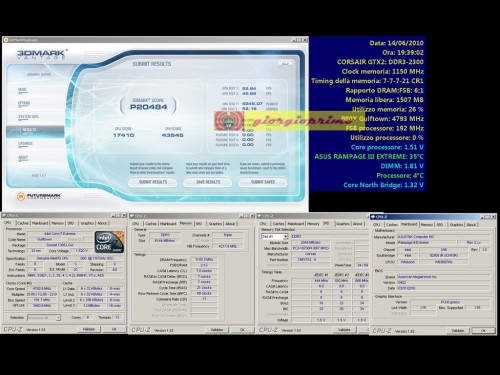Go to SYSTEM INFO in 3DMark sidebar

[x=28, y=117]
